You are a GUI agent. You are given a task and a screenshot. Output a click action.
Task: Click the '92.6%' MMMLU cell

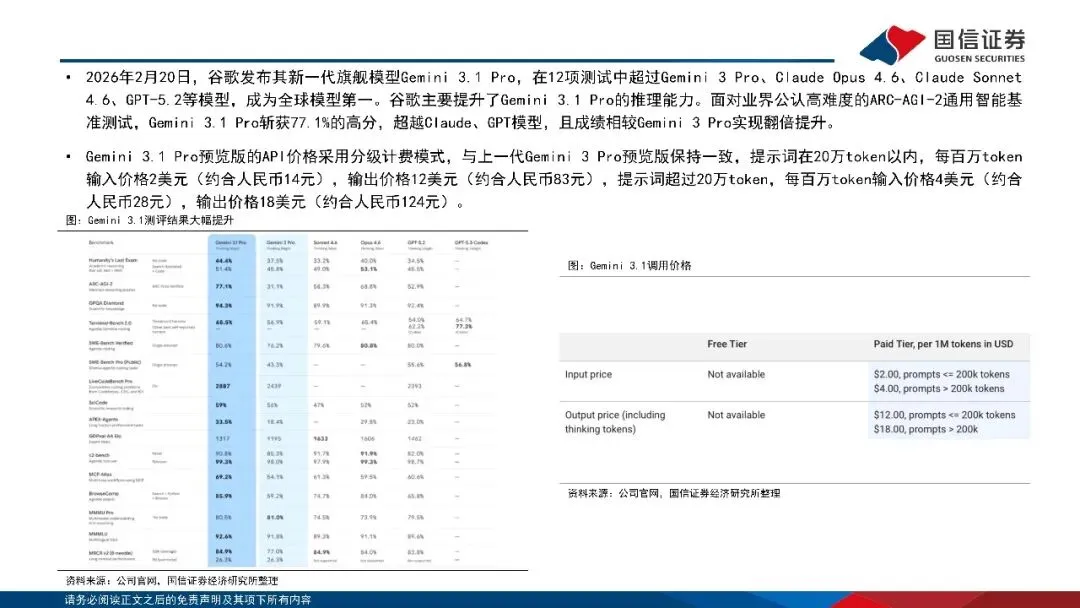tap(224, 536)
